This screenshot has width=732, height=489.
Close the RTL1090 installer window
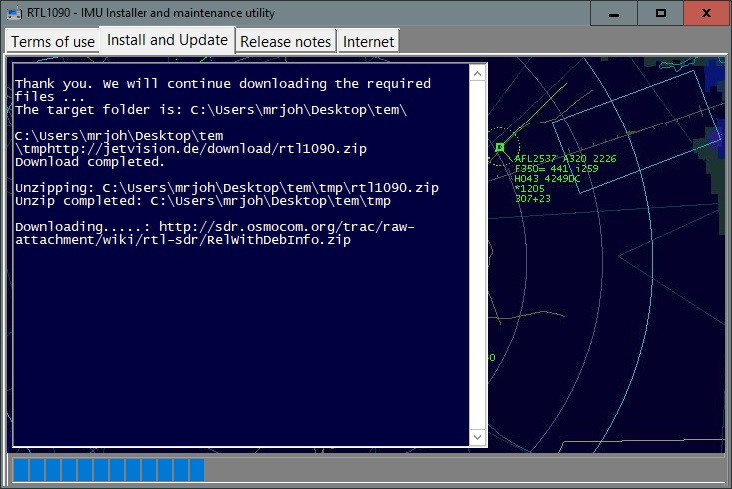[707, 13]
